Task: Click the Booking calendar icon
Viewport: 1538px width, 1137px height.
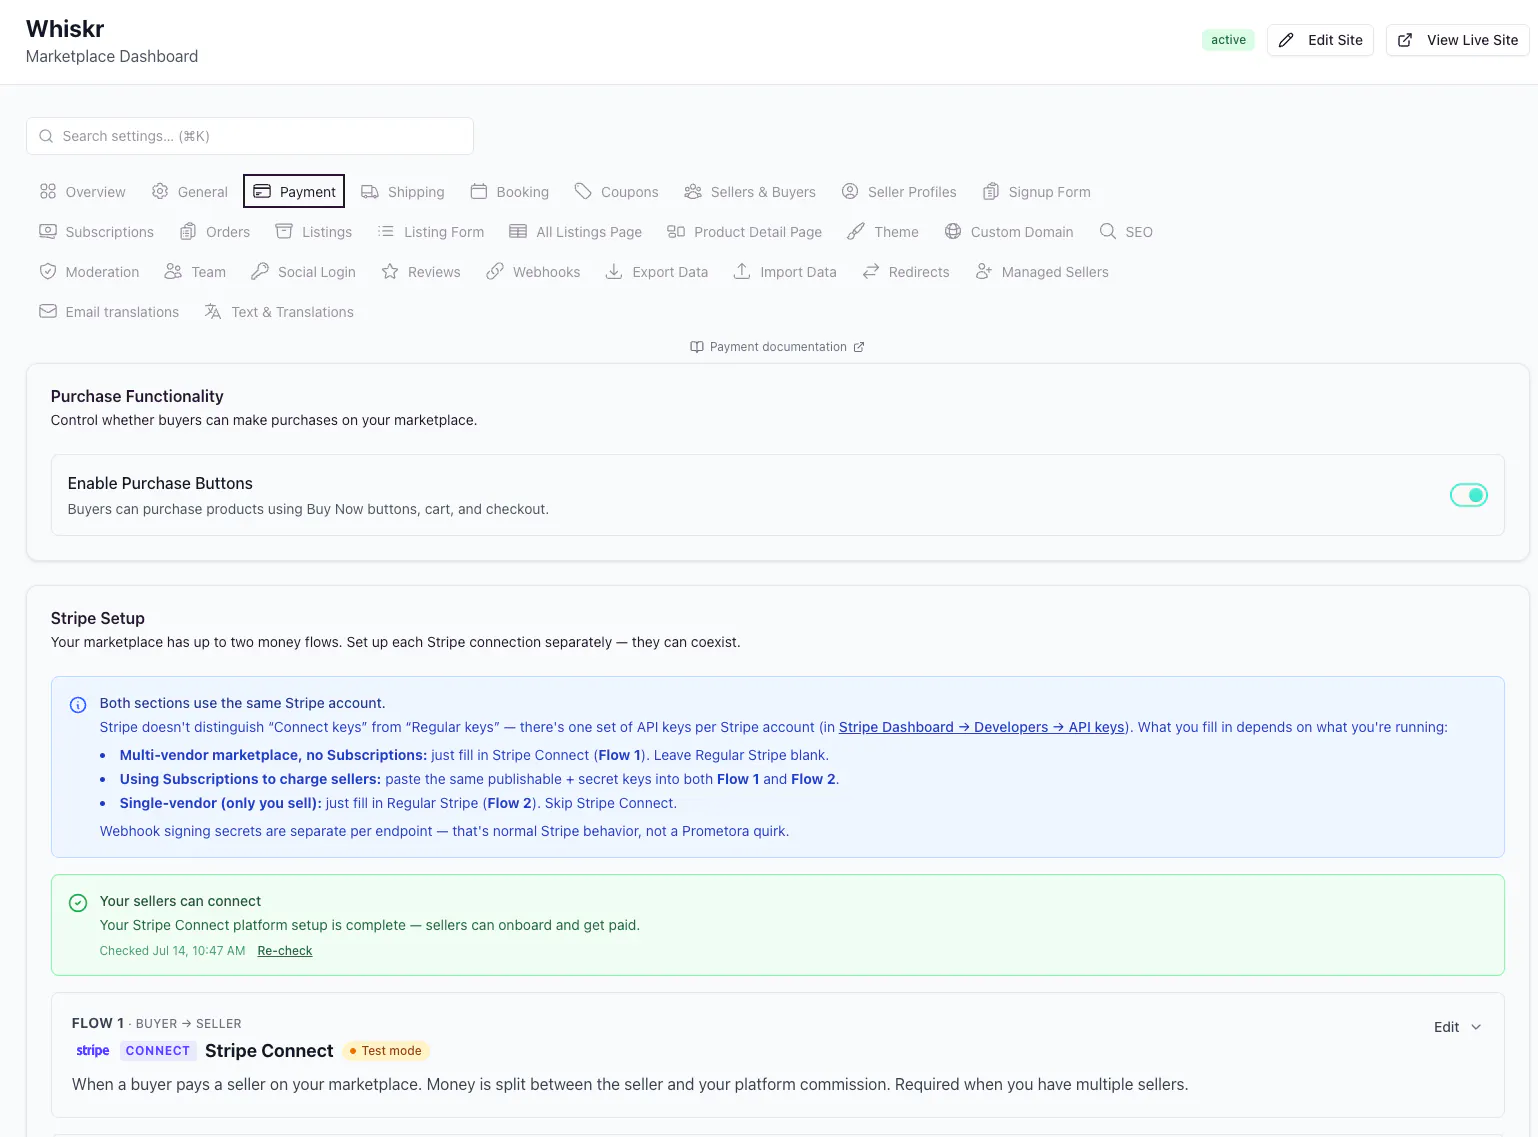Action: pyautogui.click(x=479, y=191)
